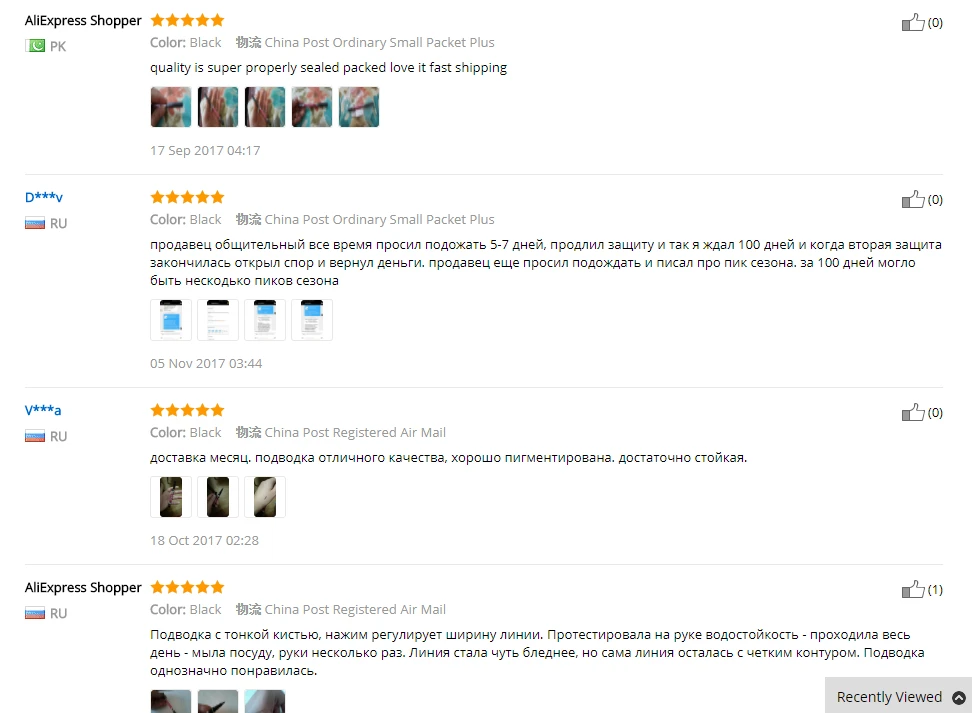972x713 pixels.
Task: View middle photo in V***a's review
Action: [x=218, y=497]
